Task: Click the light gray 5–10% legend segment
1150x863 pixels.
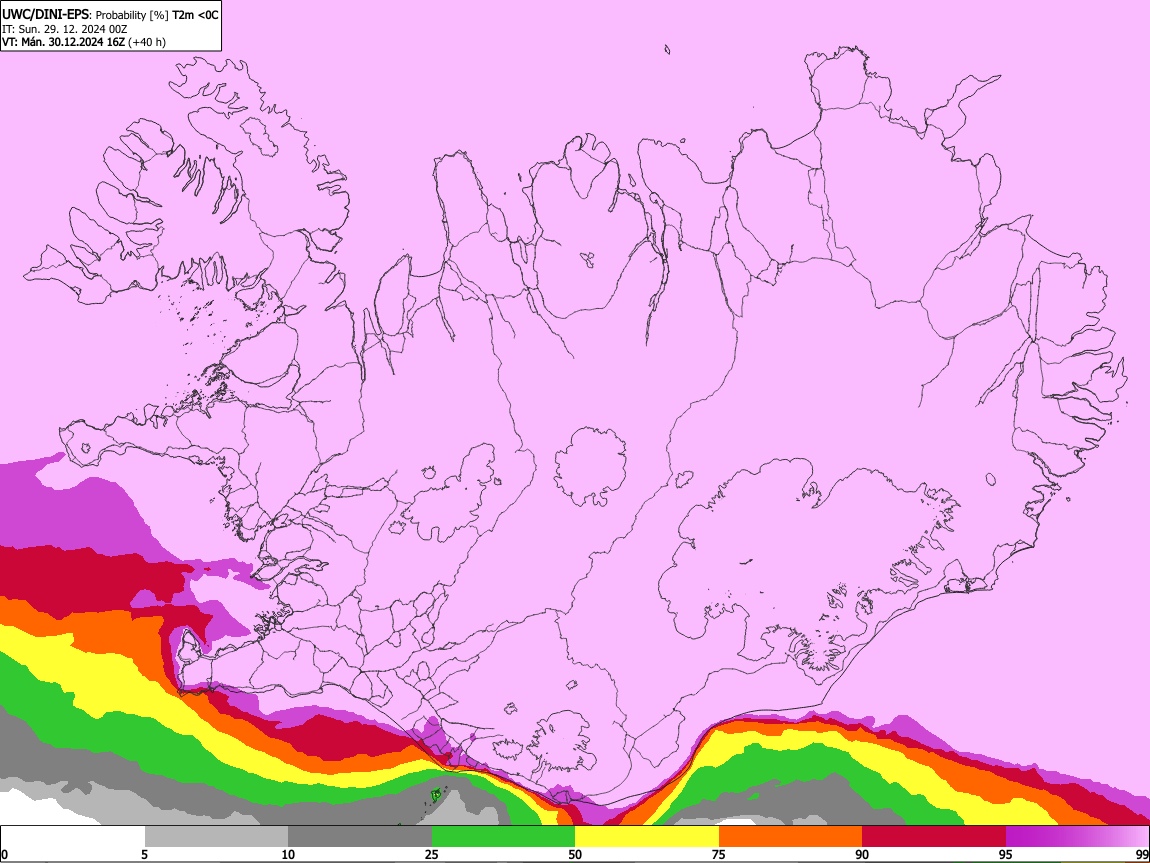Action: pyautogui.click(x=216, y=836)
